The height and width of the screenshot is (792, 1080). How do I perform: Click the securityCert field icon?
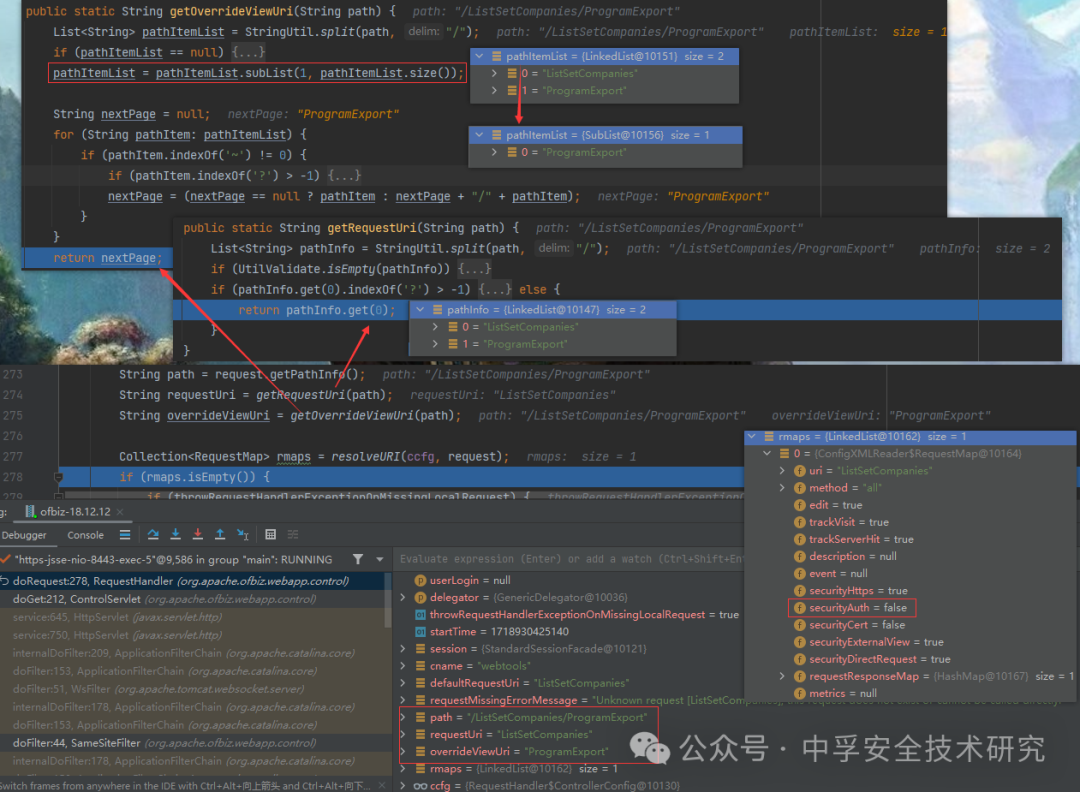click(x=800, y=625)
